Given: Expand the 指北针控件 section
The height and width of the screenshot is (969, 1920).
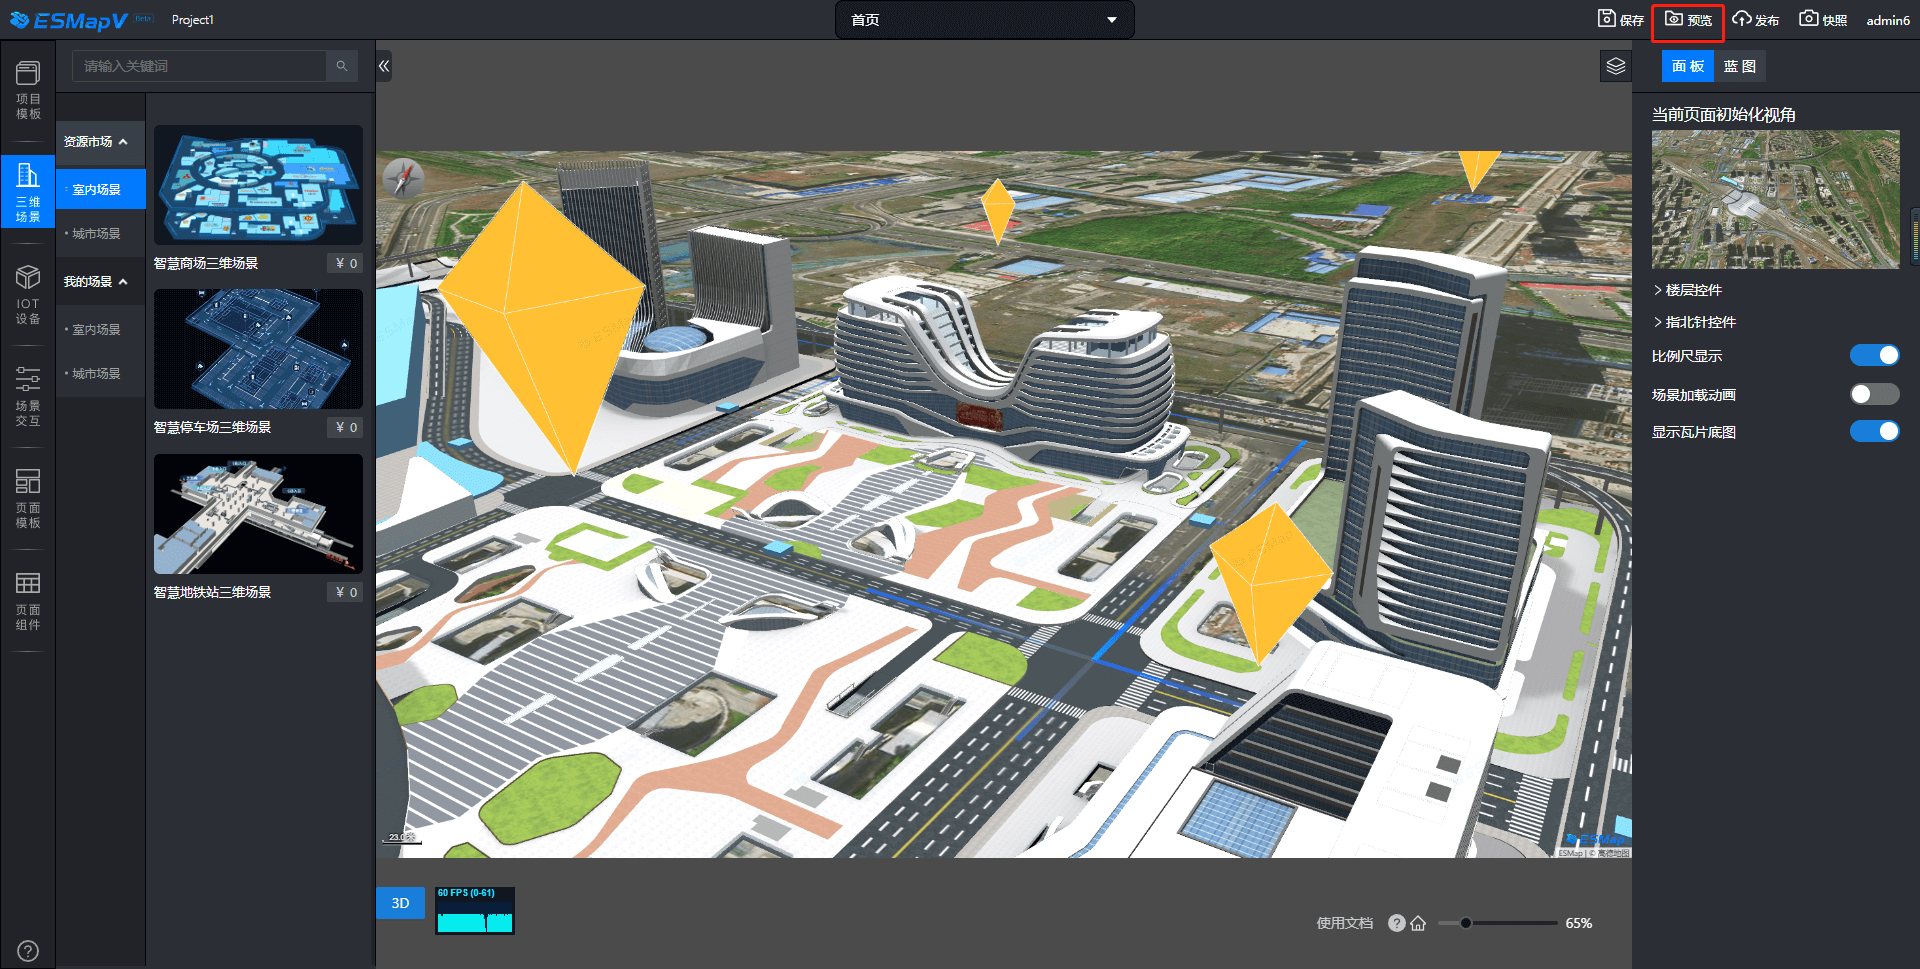Looking at the screenshot, I should click(x=1700, y=322).
